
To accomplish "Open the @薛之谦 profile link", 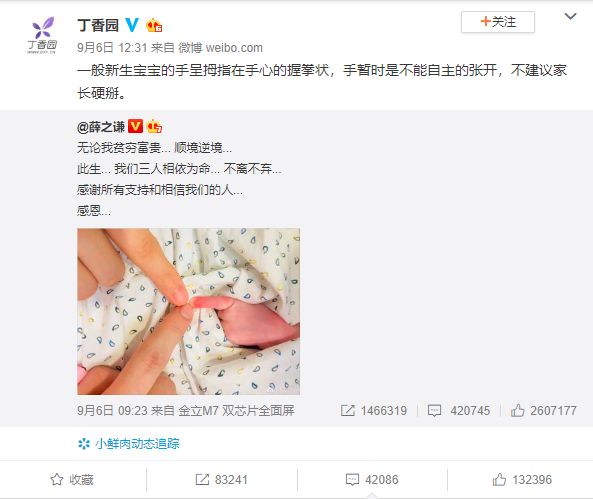I will coord(101,126).
